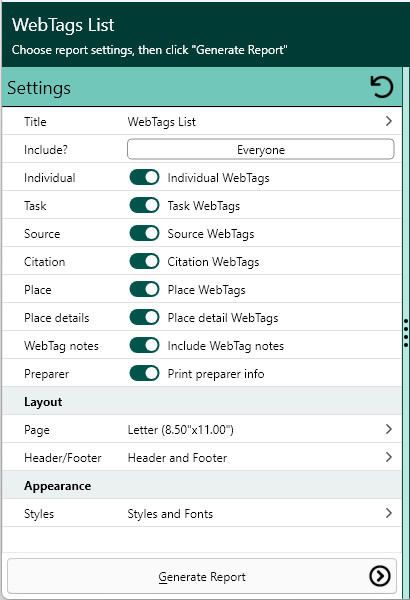The height and width of the screenshot is (600, 410).
Task: Disable the Source WebTags toggle
Action: tap(144, 233)
